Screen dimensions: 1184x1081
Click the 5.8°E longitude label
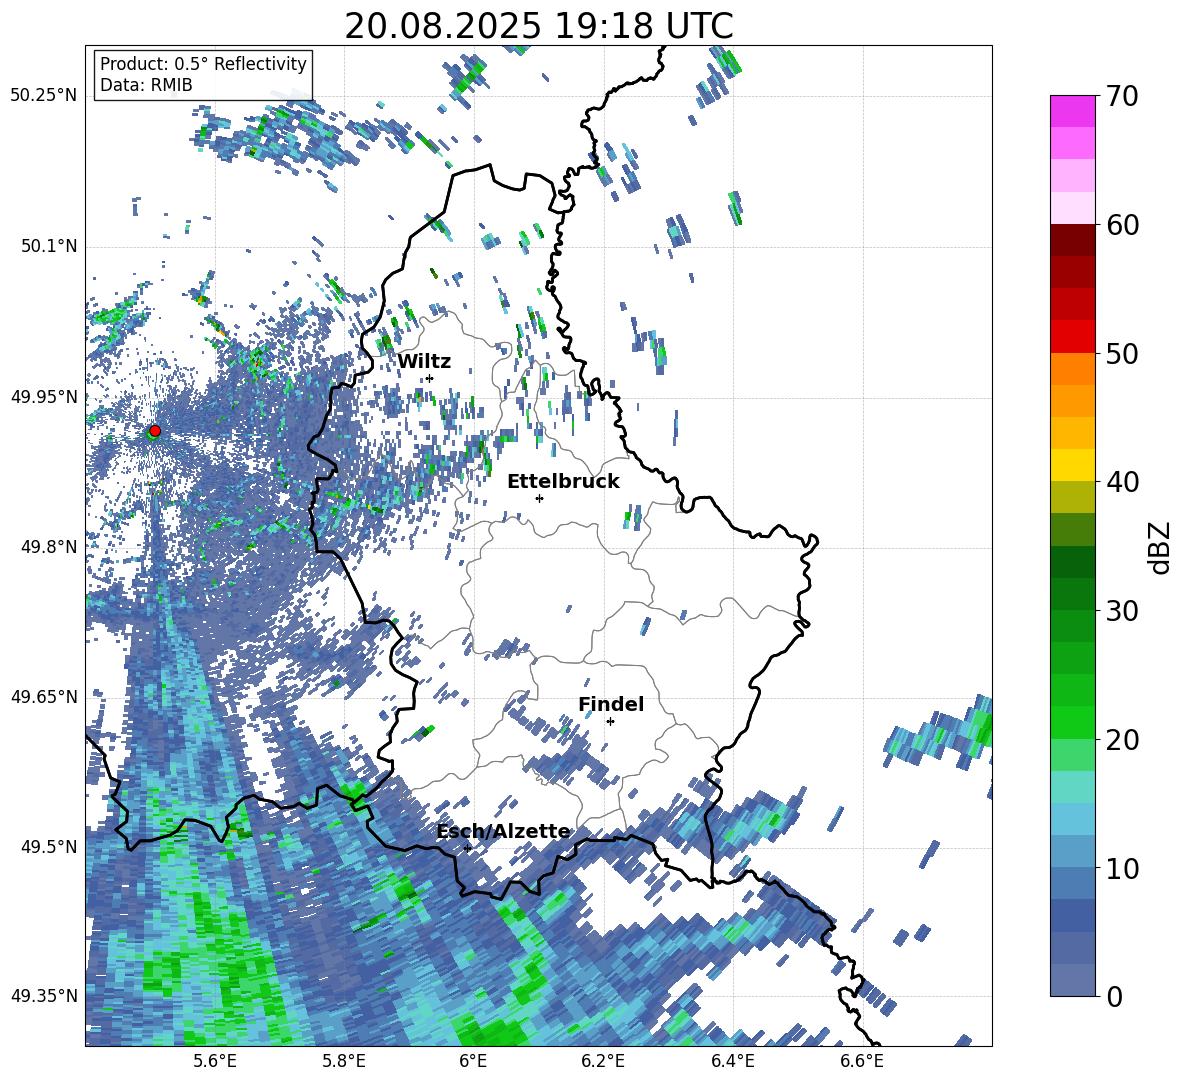344,1061
